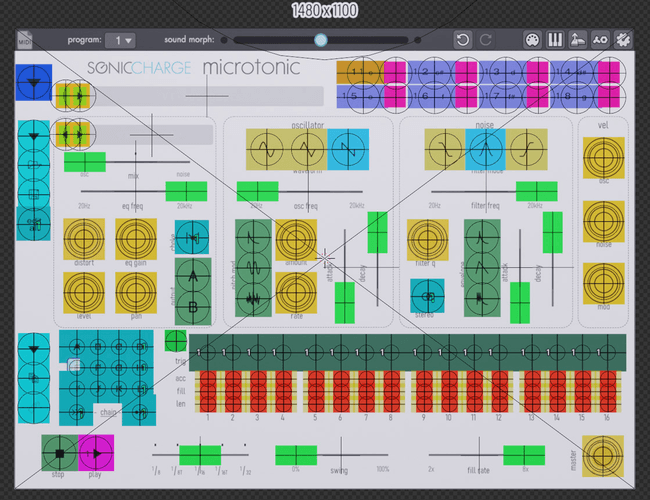Select drum channel 2 button
Screen dimensions: 650x500
(432, 73)
